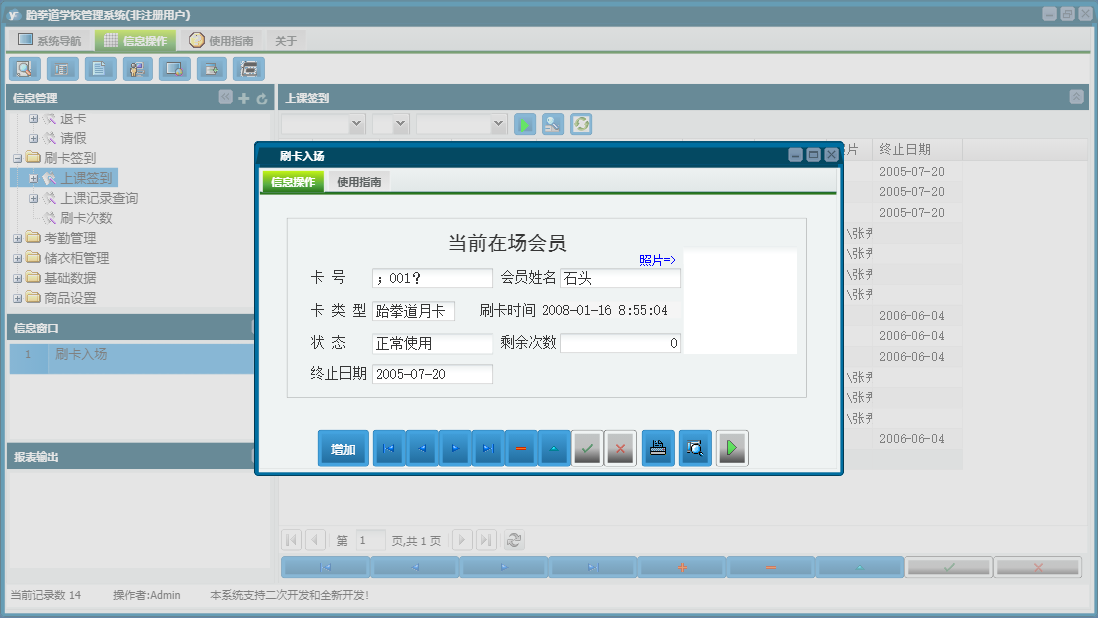The image size is (1098, 618).
Task: Click the 增加 button in the dialog
Action: click(x=343, y=448)
